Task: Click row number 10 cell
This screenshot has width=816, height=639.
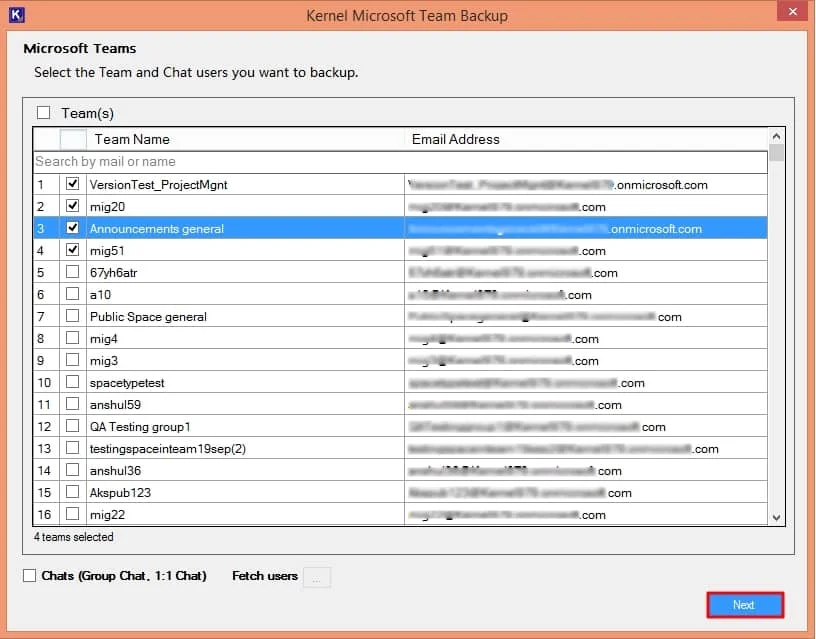Action: (x=46, y=382)
